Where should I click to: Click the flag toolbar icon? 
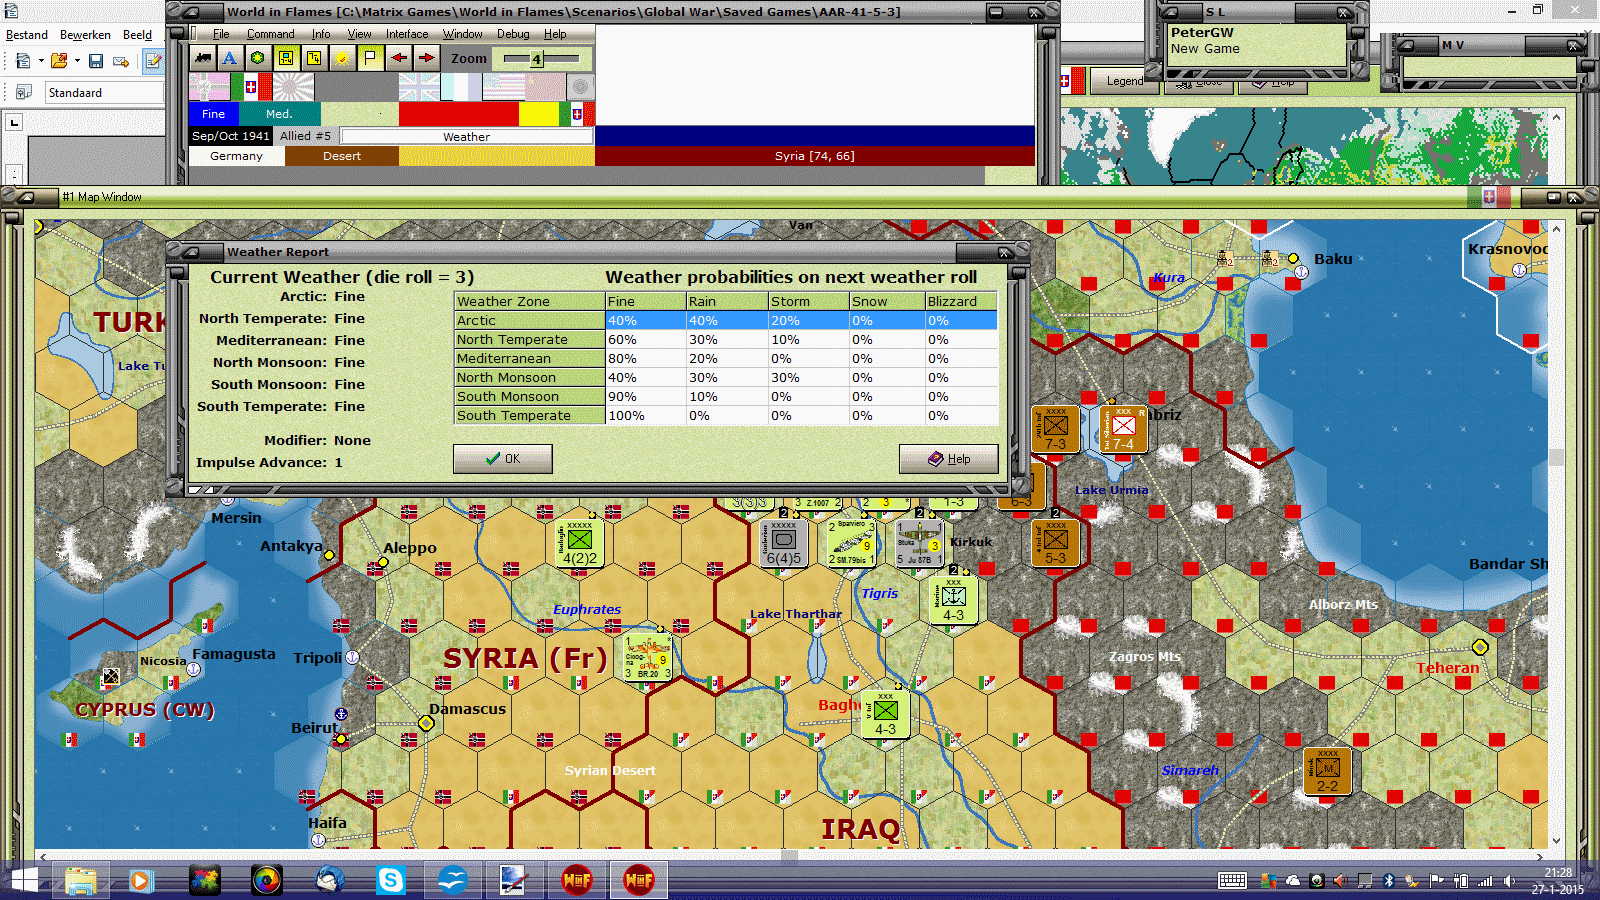click(x=370, y=58)
